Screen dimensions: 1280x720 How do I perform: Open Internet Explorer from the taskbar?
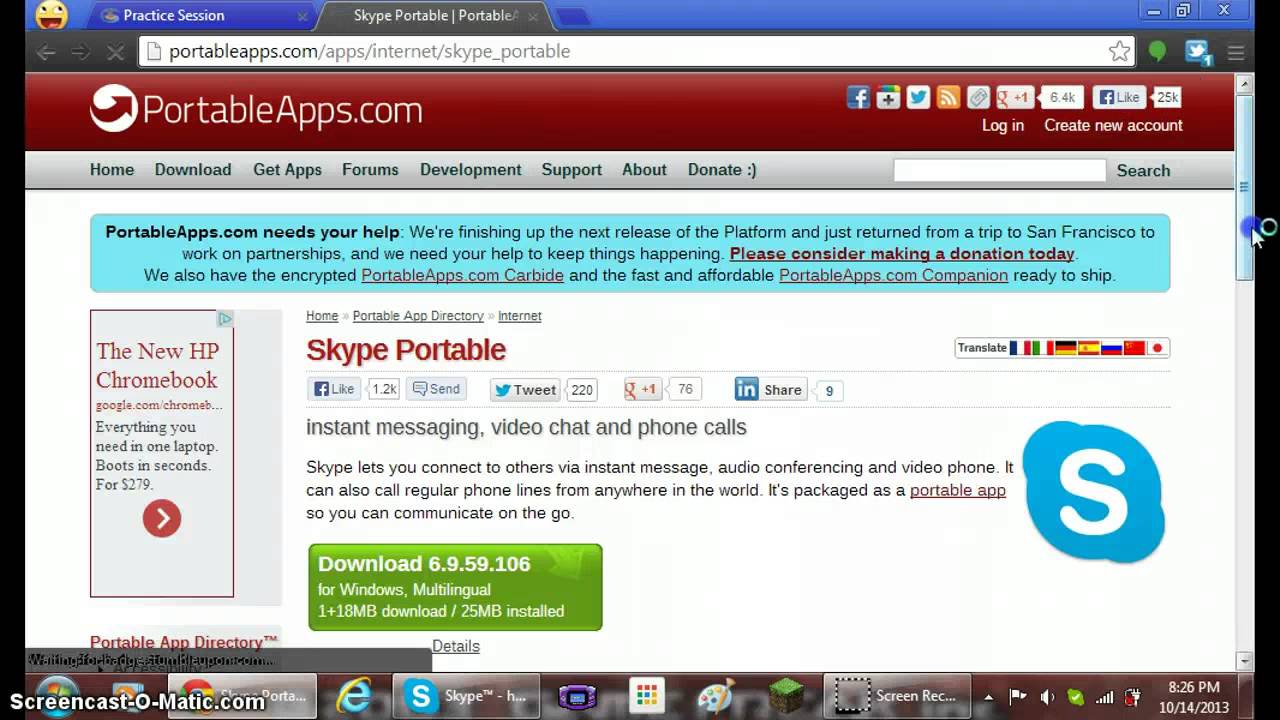coord(354,696)
